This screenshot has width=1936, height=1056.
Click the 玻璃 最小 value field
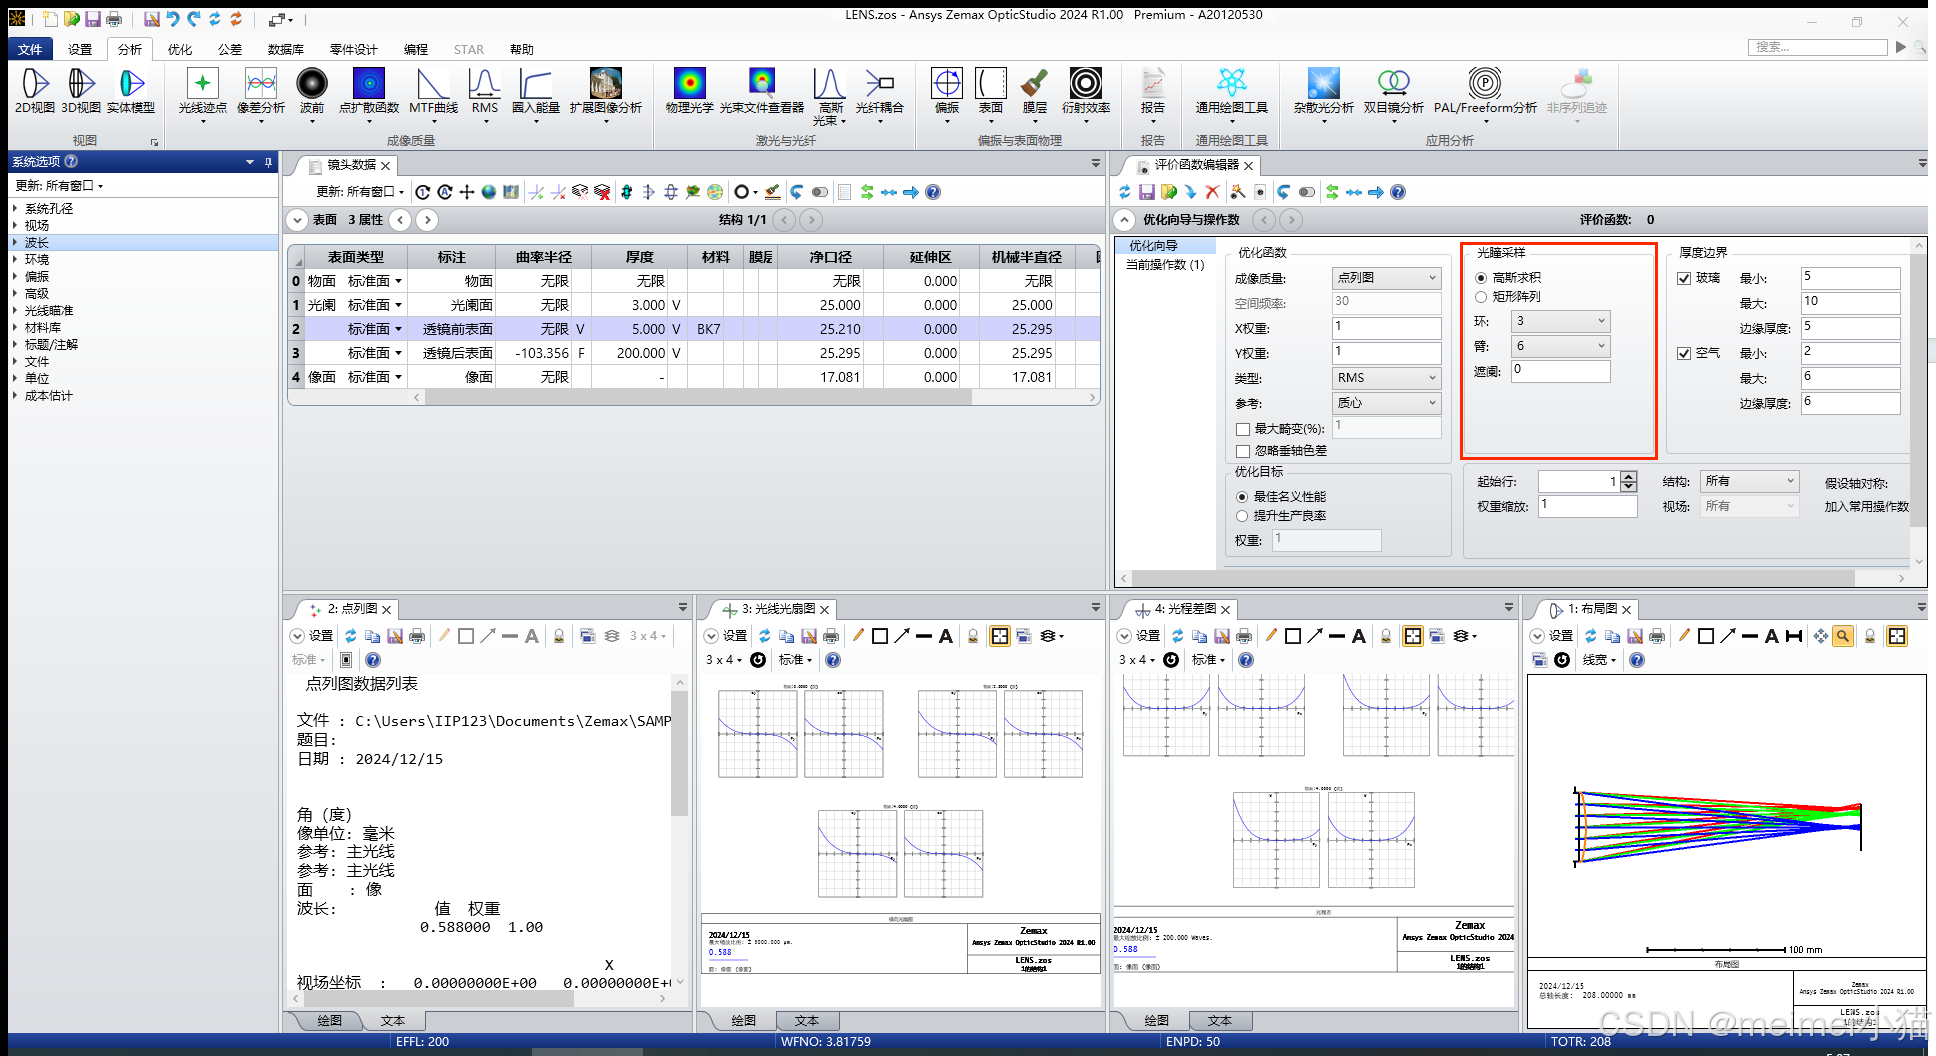point(1850,278)
